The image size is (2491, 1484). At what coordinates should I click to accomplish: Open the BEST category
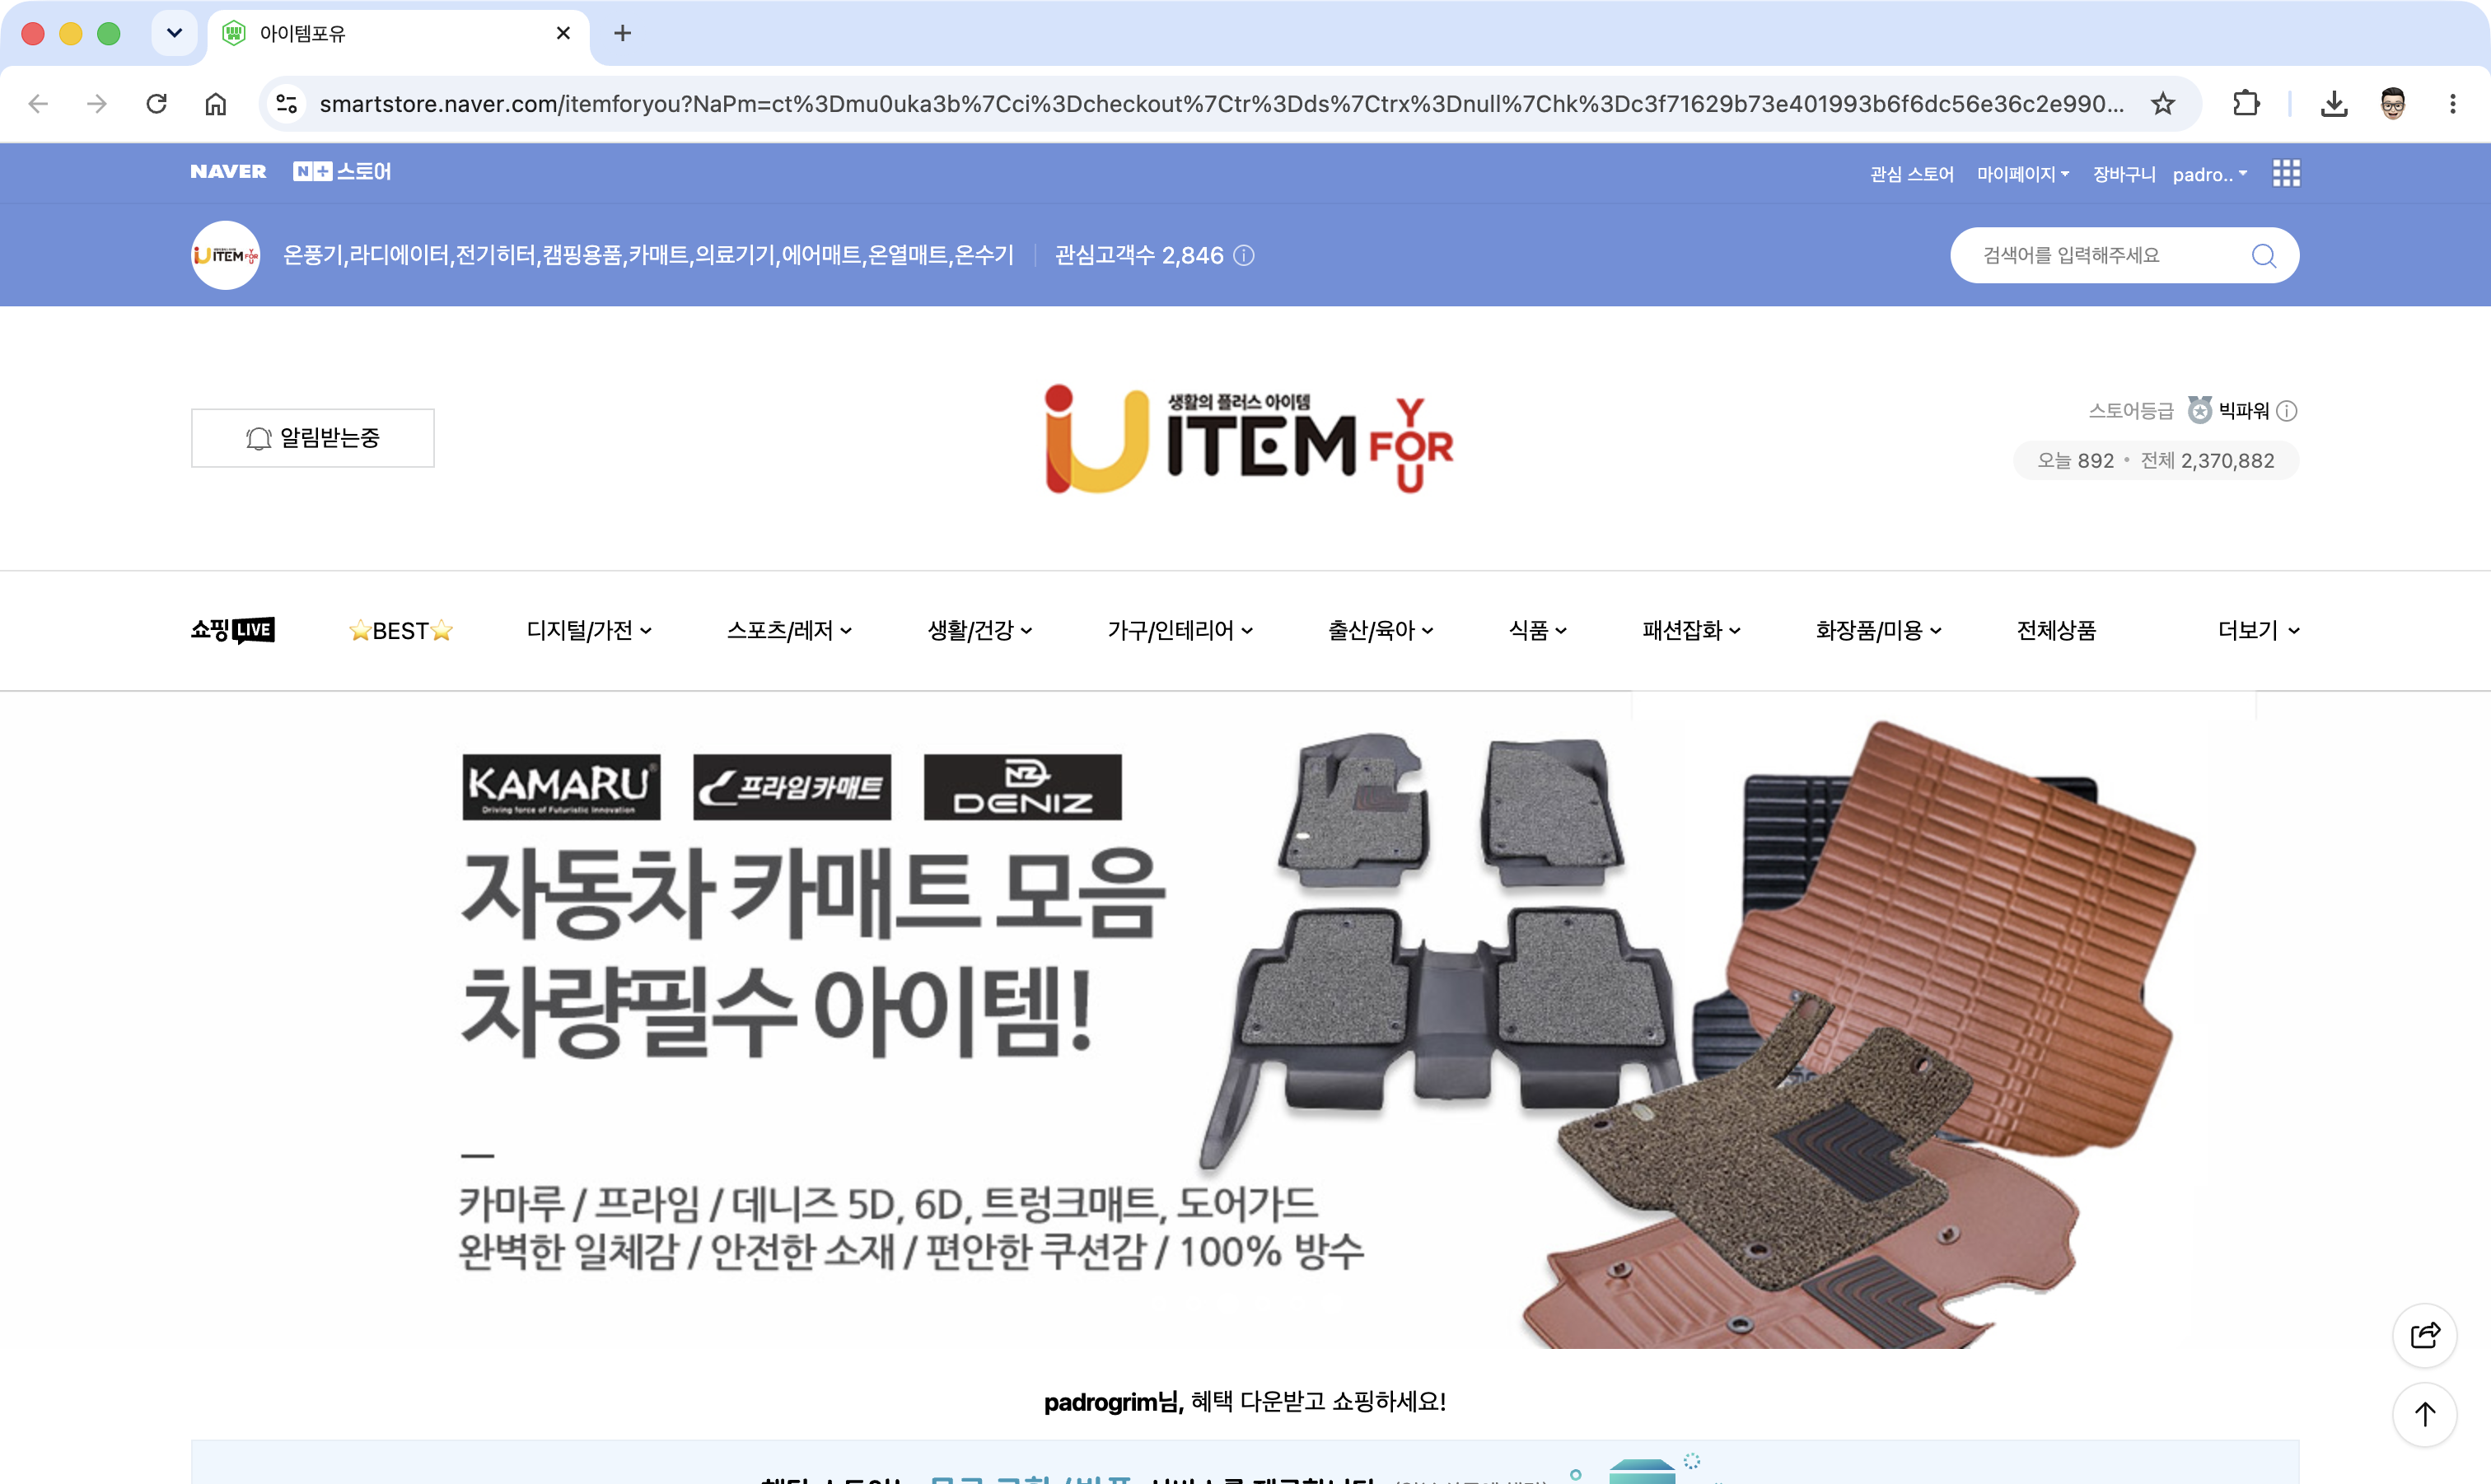point(401,631)
